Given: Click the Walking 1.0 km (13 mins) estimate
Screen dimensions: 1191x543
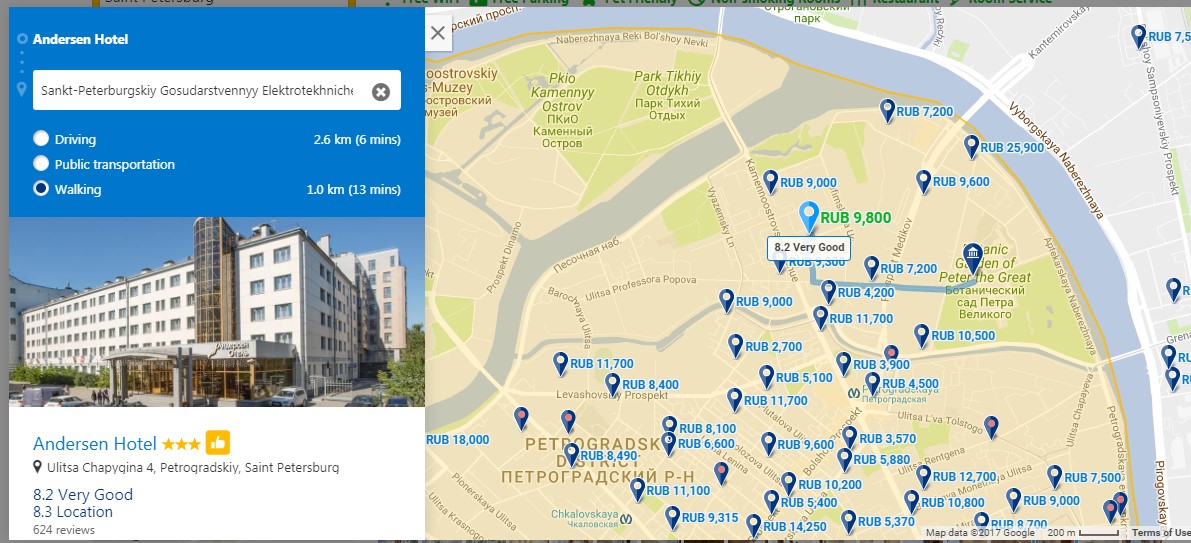Looking at the screenshot, I should (x=354, y=189).
